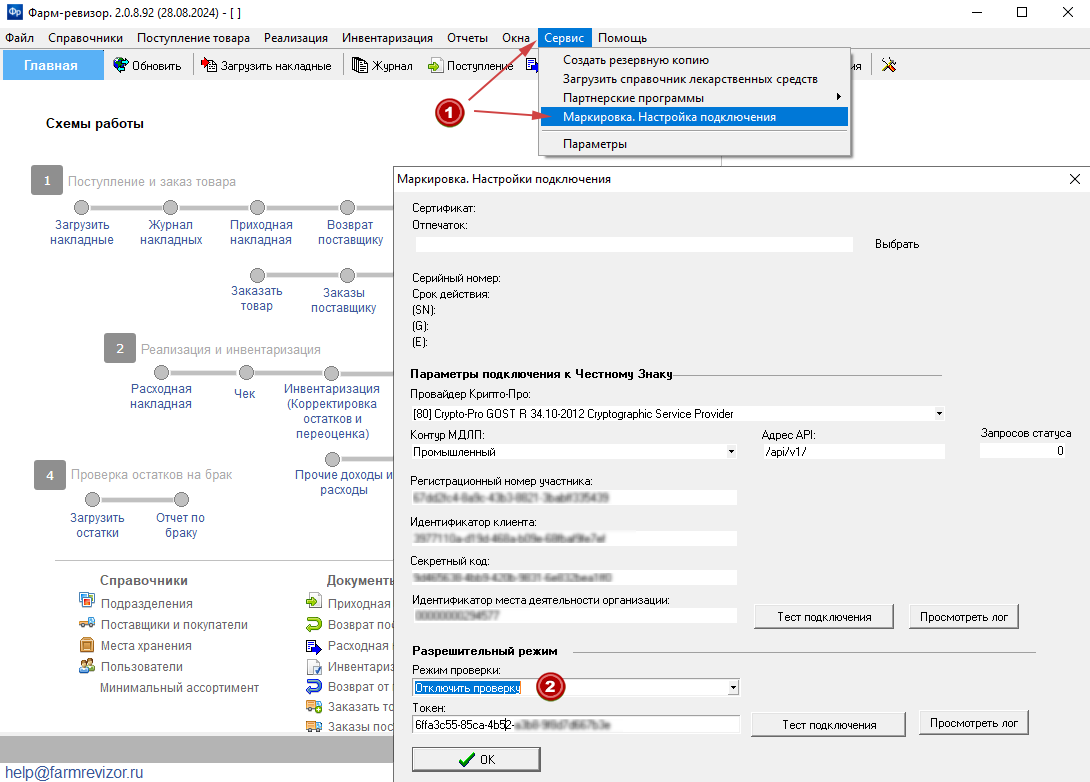
Task: Open the Реализация menu
Action: pyautogui.click(x=295, y=38)
